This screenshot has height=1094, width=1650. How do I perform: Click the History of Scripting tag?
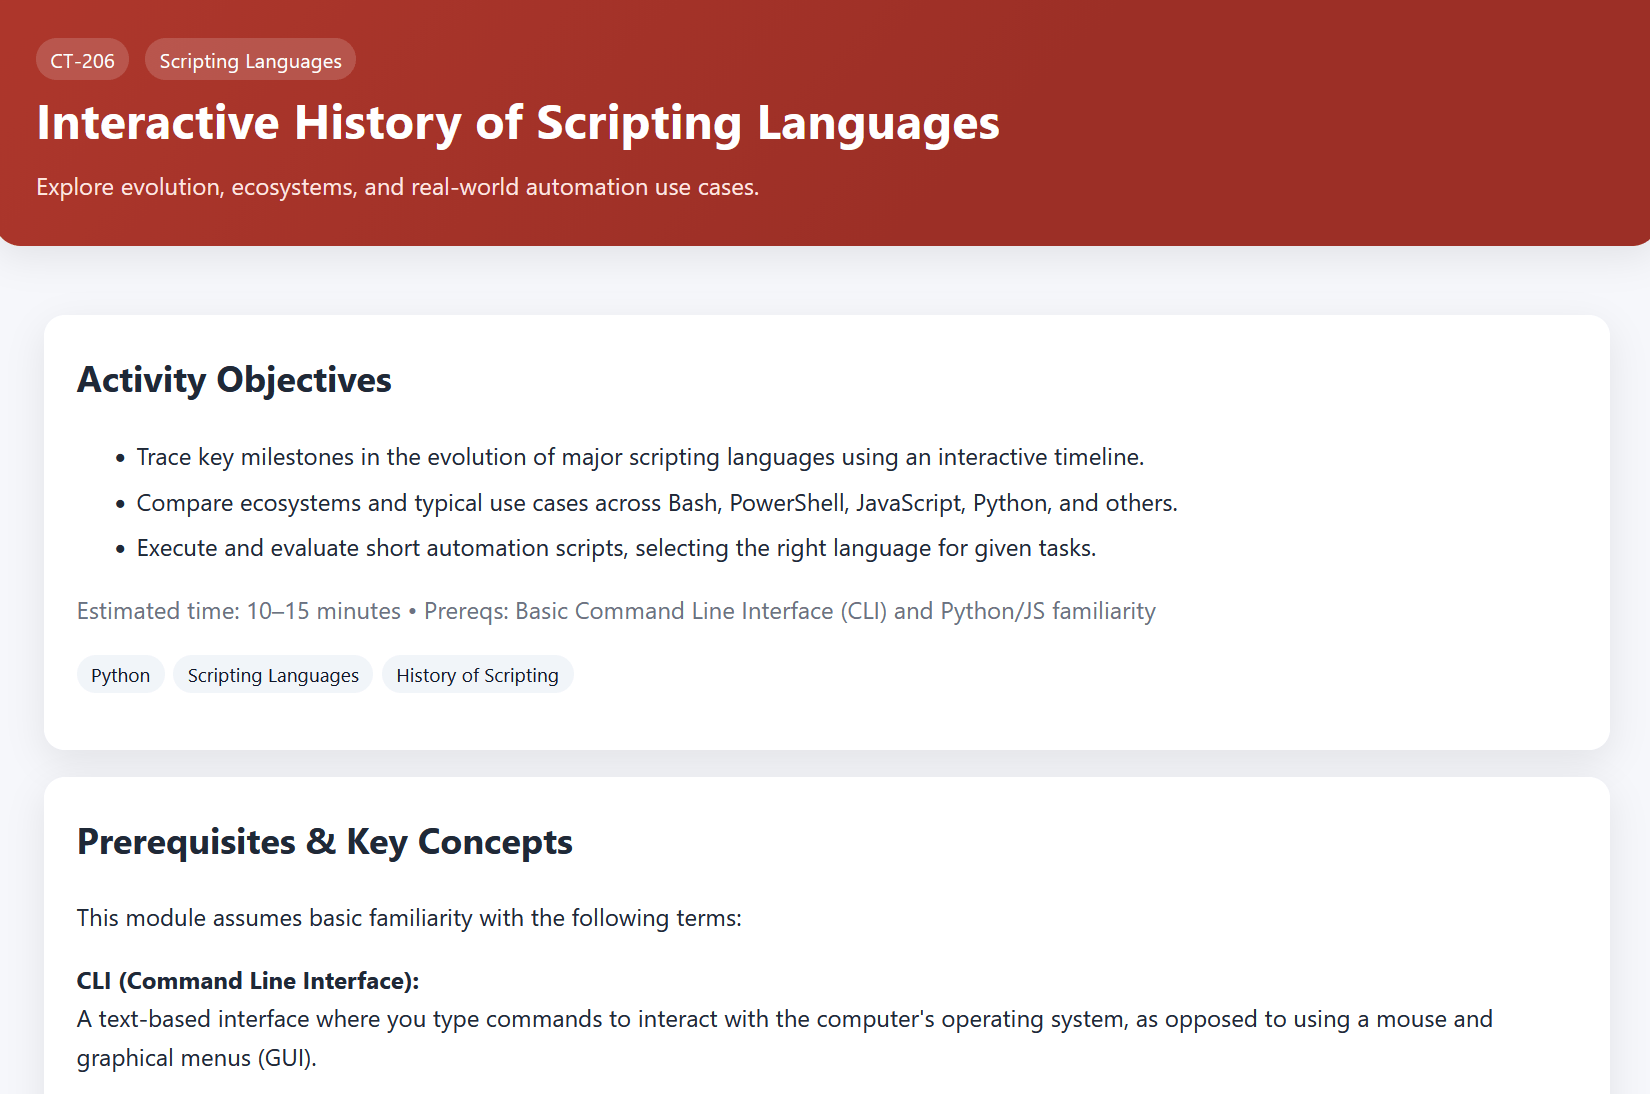[x=477, y=674]
